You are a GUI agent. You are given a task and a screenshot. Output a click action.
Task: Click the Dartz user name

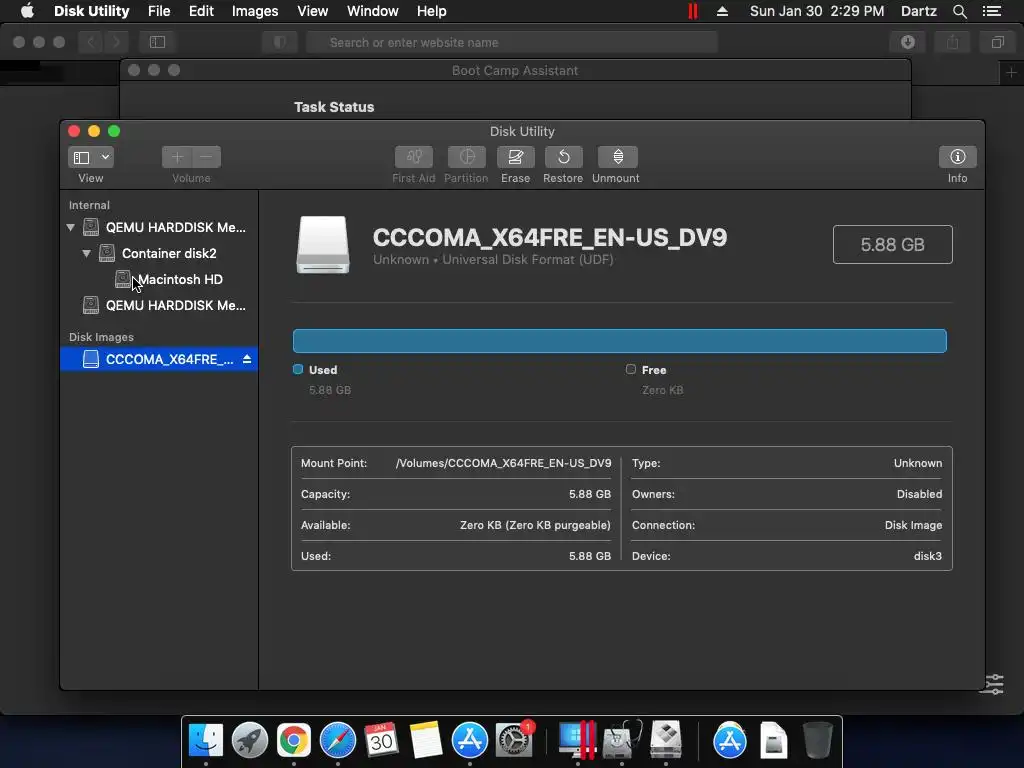point(918,11)
